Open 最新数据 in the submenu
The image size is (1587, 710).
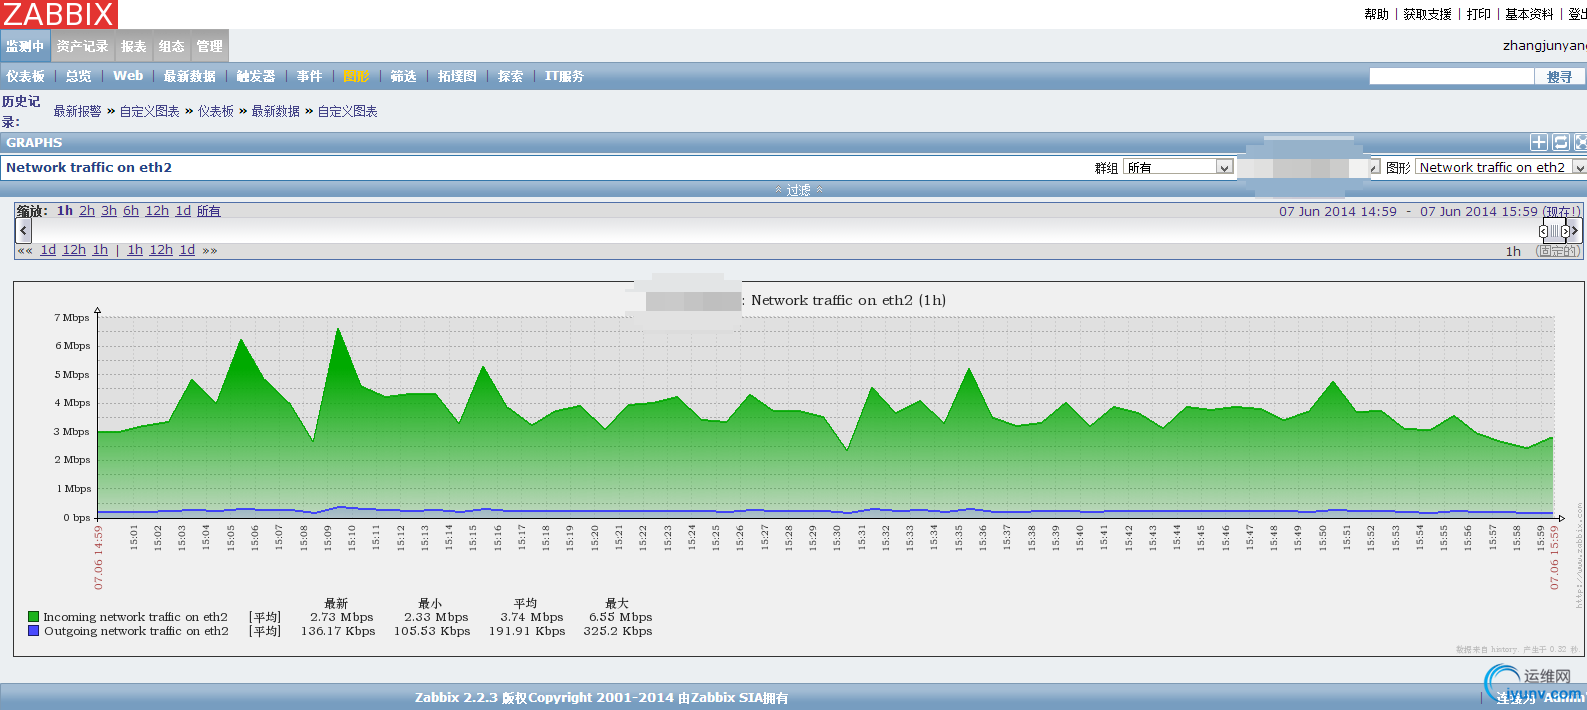pos(189,77)
